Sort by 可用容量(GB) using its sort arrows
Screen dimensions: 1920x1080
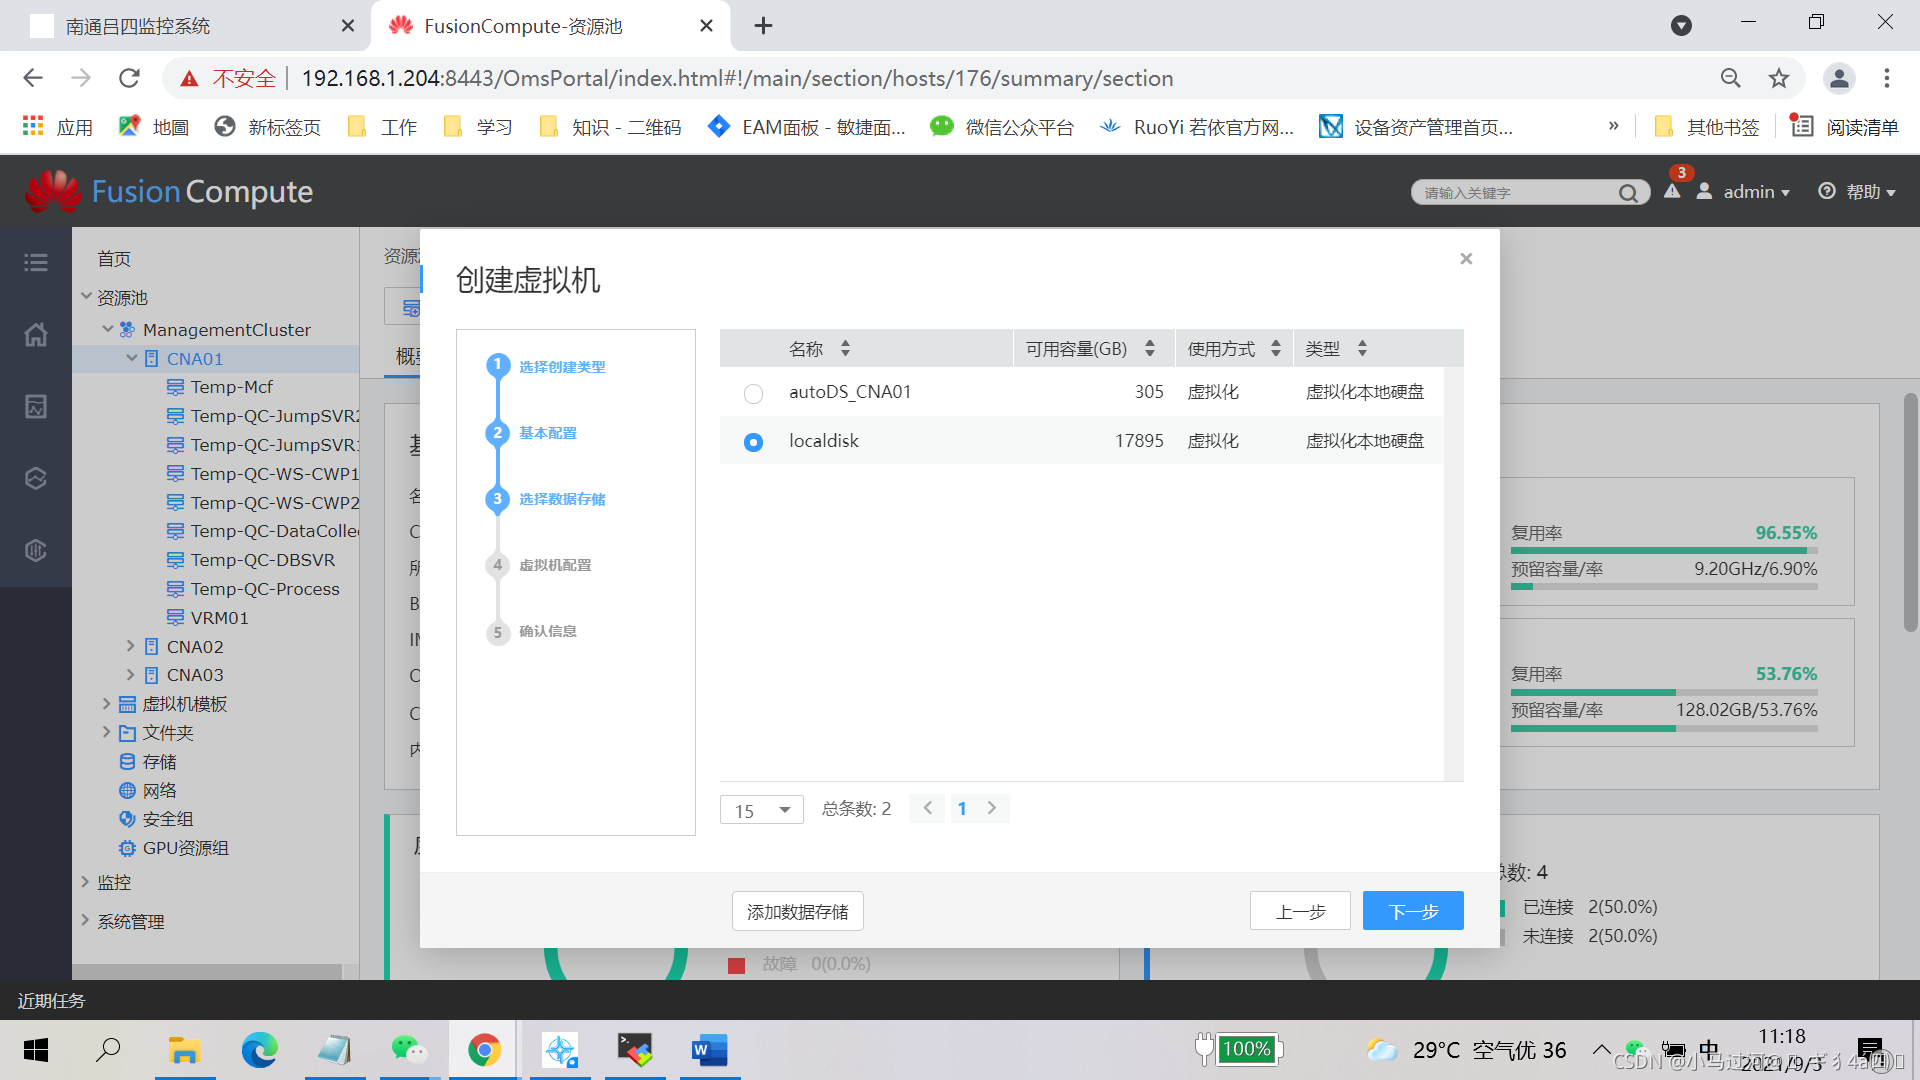point(1151,348)
